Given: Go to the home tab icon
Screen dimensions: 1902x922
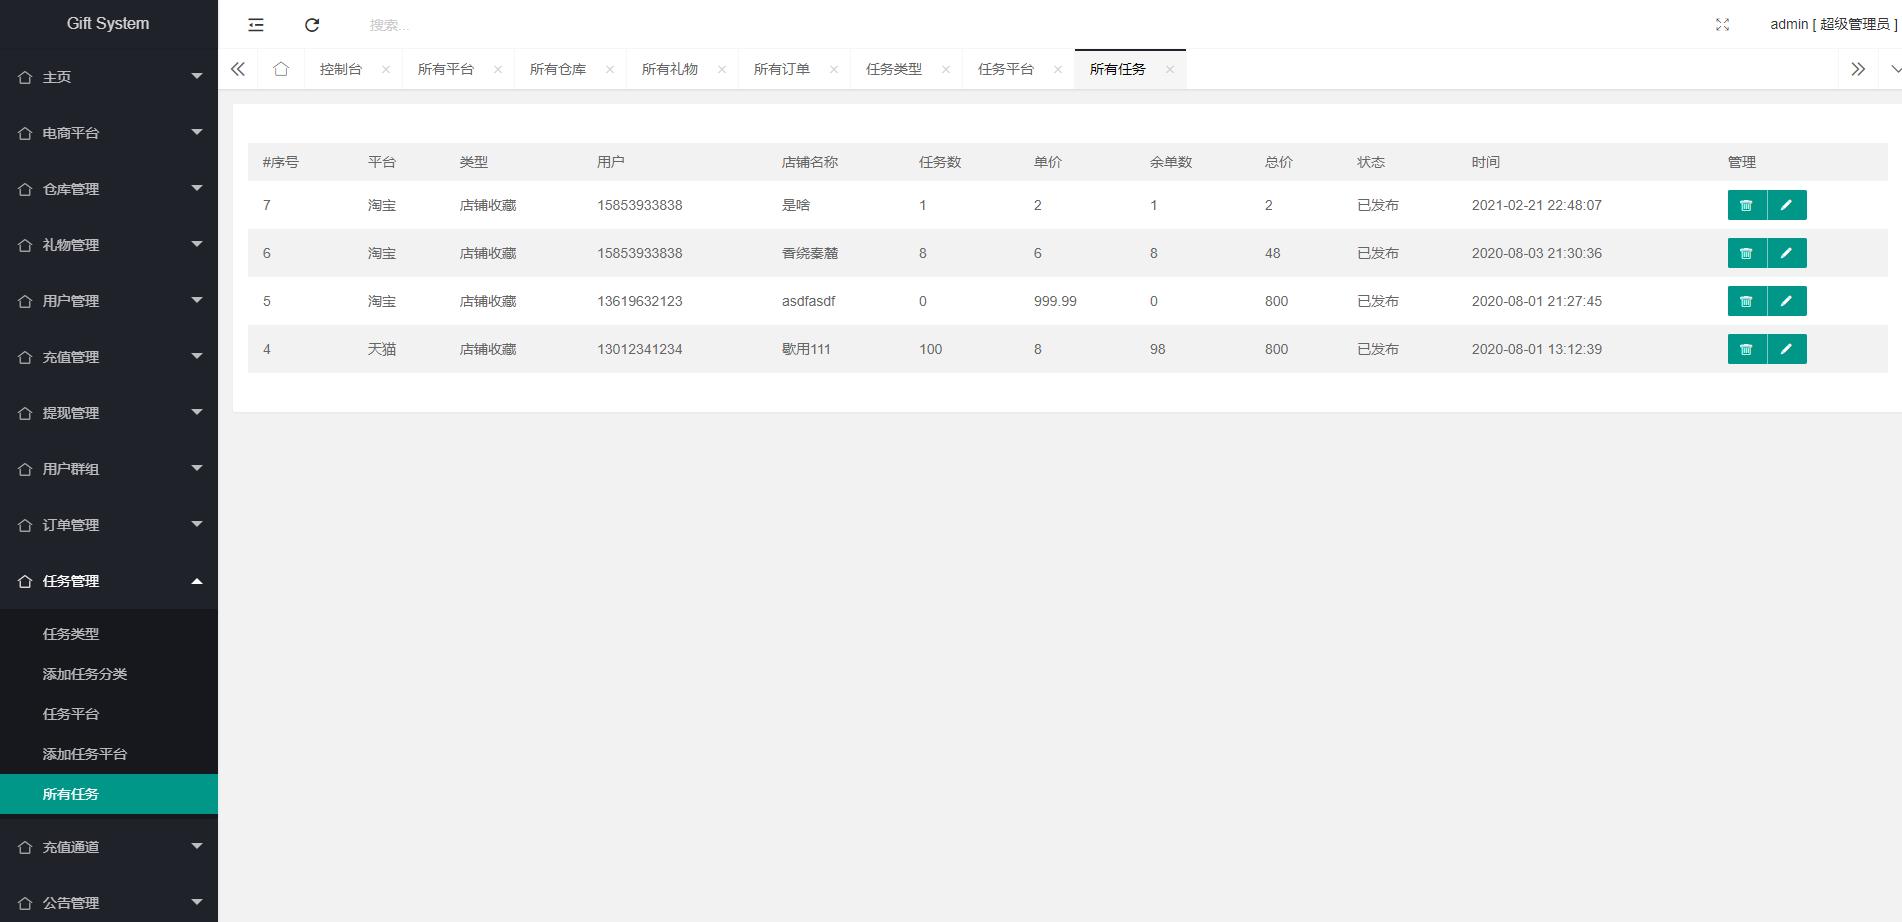Looking at the screenshot, I should [x=281, y=69].
